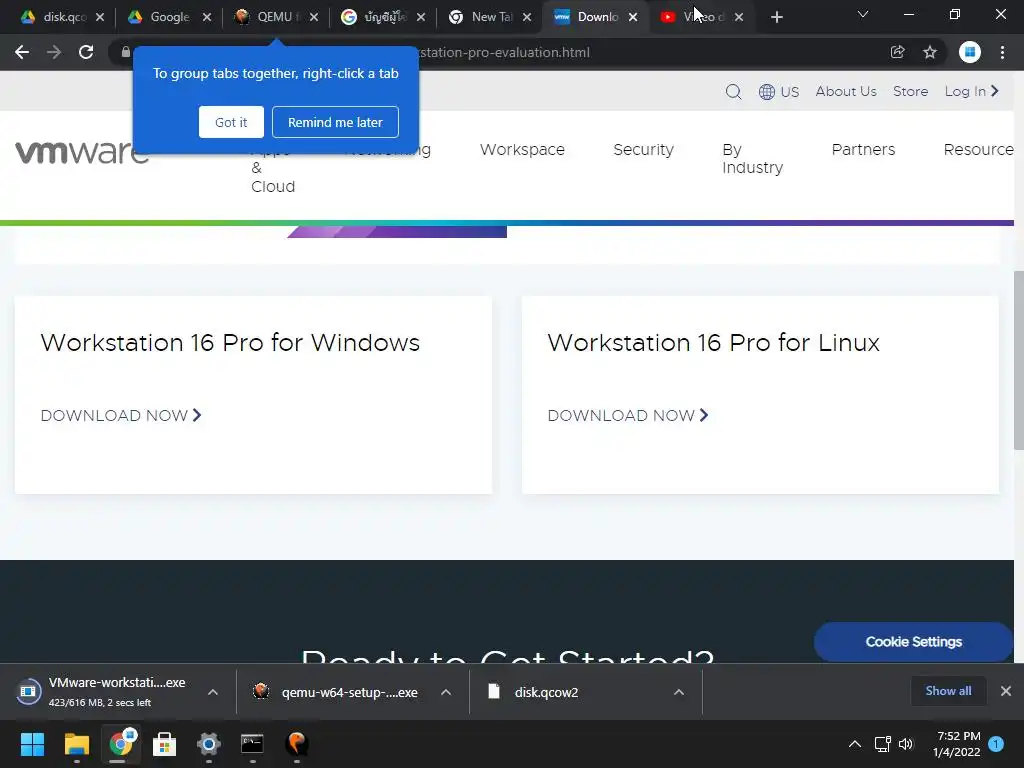Close the VMware Download tab

tap(633, 17)
